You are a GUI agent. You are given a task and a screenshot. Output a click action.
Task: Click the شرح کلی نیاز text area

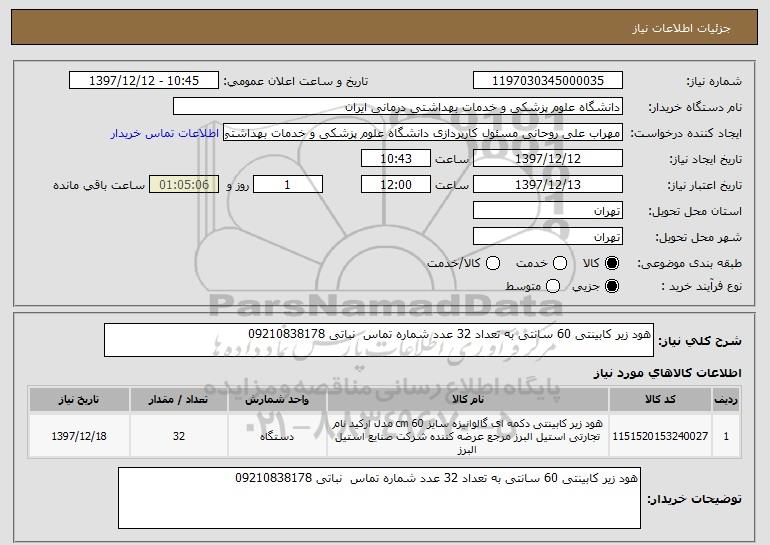coord(379,340)
